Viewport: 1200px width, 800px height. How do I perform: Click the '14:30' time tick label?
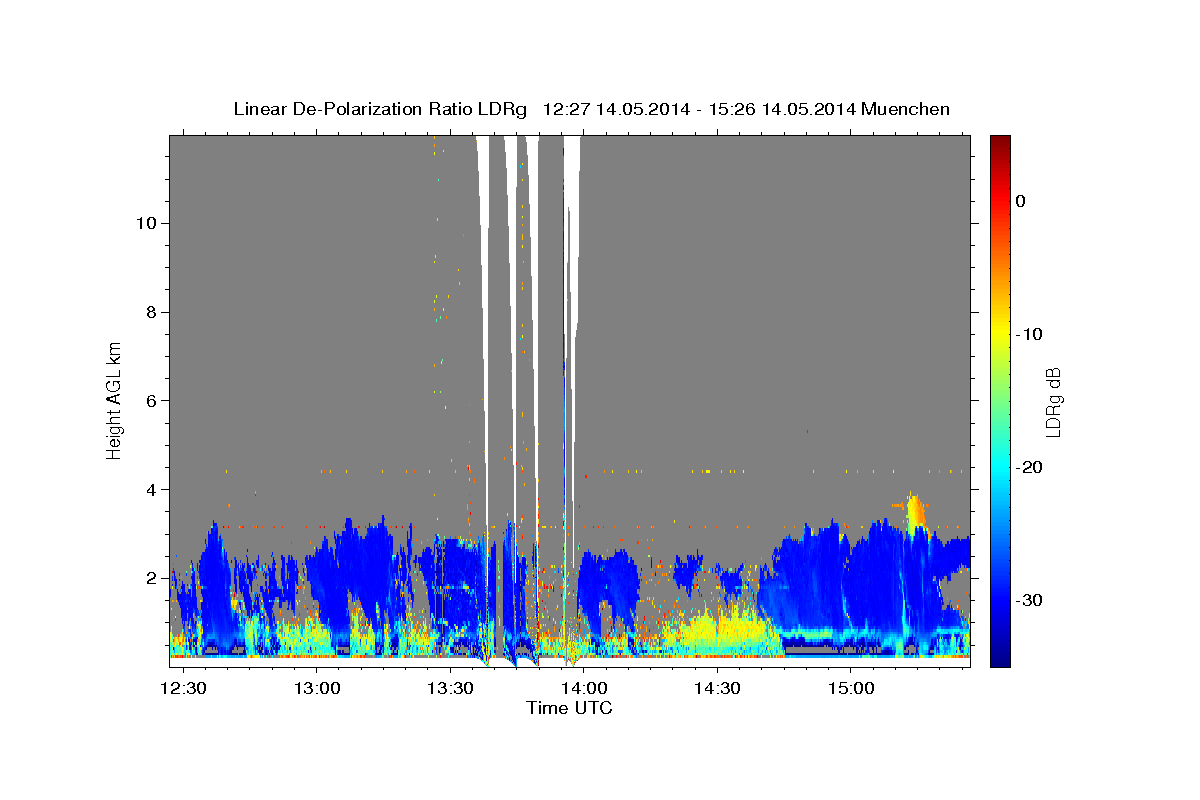[x=717, y=689]
